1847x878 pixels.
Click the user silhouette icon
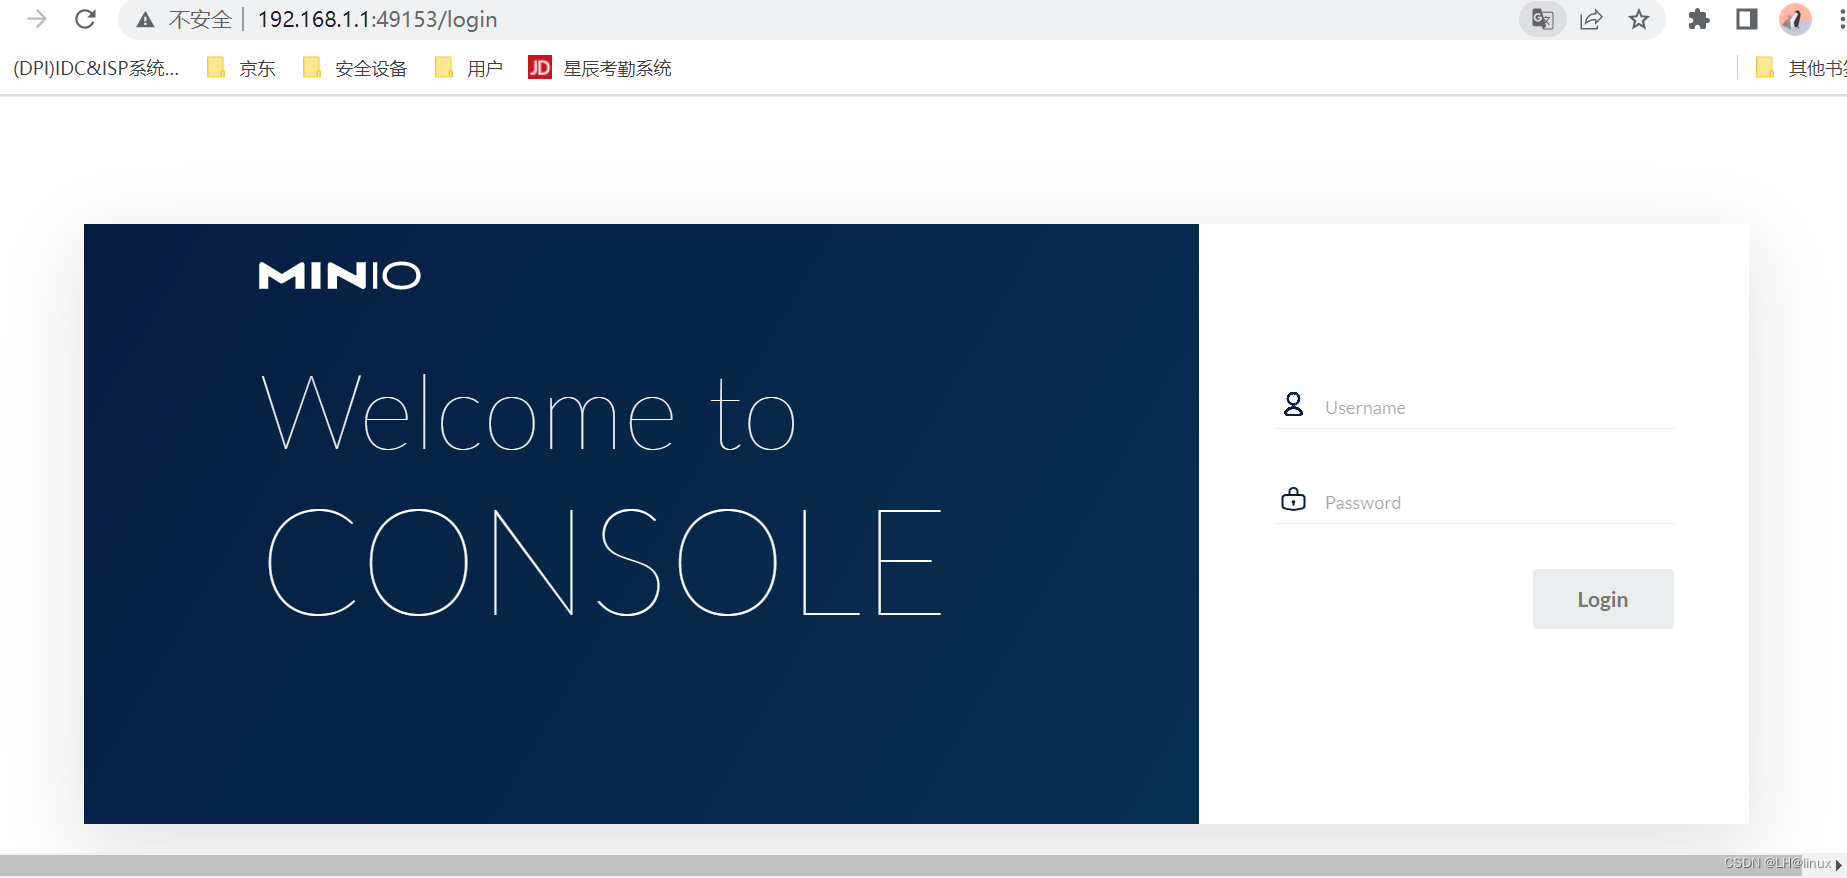click(x=1293, y=404)
